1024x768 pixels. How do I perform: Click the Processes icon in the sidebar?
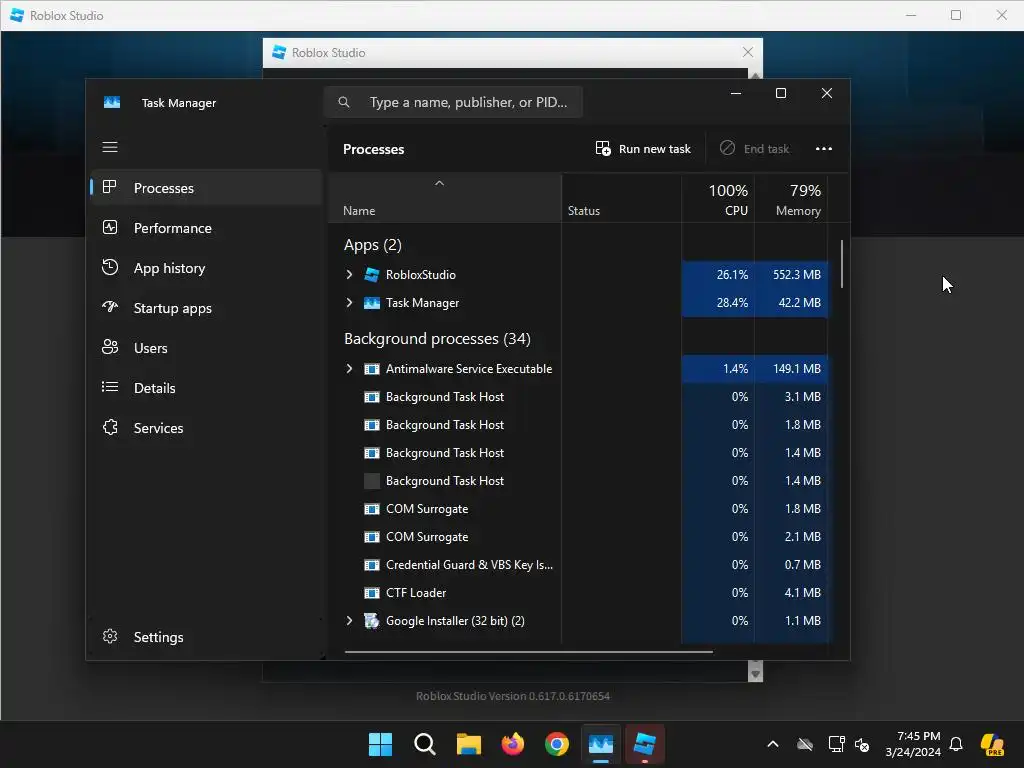tap(110, 187)
